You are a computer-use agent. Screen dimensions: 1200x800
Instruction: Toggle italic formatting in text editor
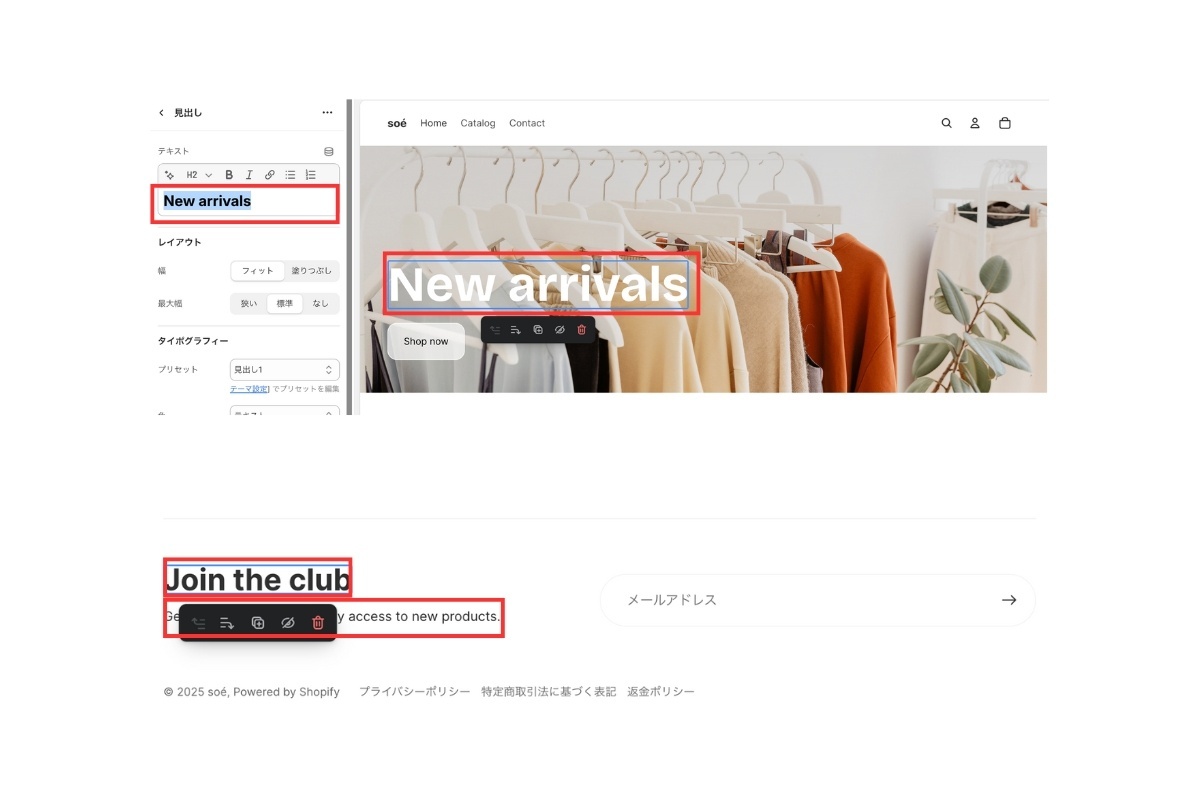(249, 175)
